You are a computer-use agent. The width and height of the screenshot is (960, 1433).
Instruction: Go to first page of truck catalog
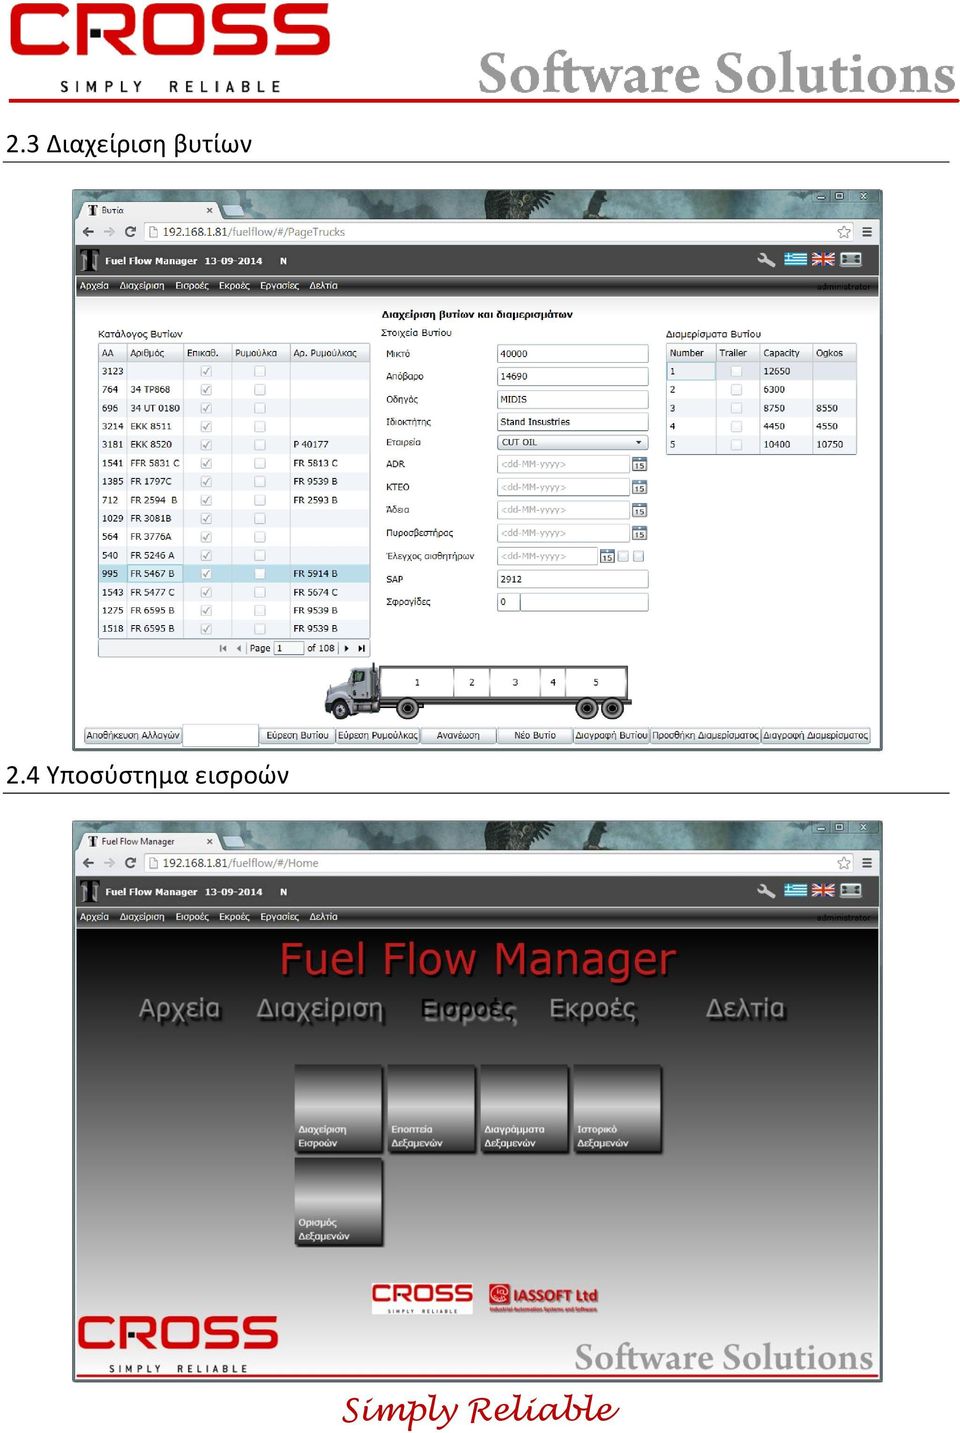(x=223, y=648)
